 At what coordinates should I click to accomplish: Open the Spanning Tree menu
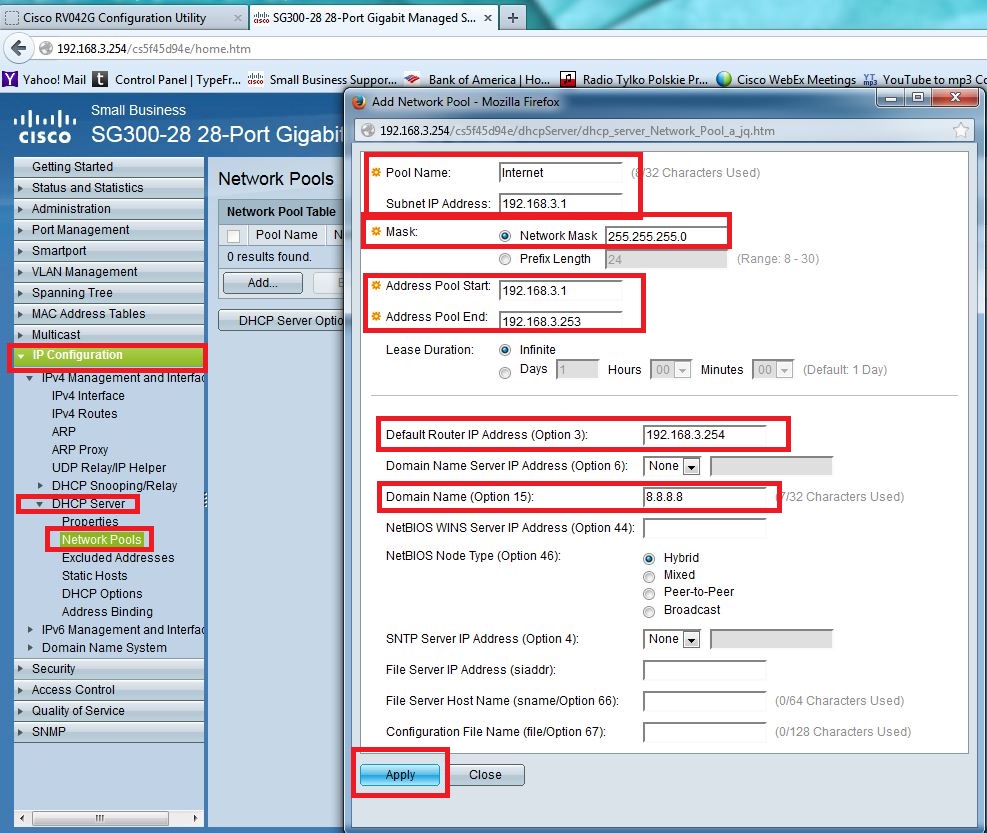click(x=109, y=293)
